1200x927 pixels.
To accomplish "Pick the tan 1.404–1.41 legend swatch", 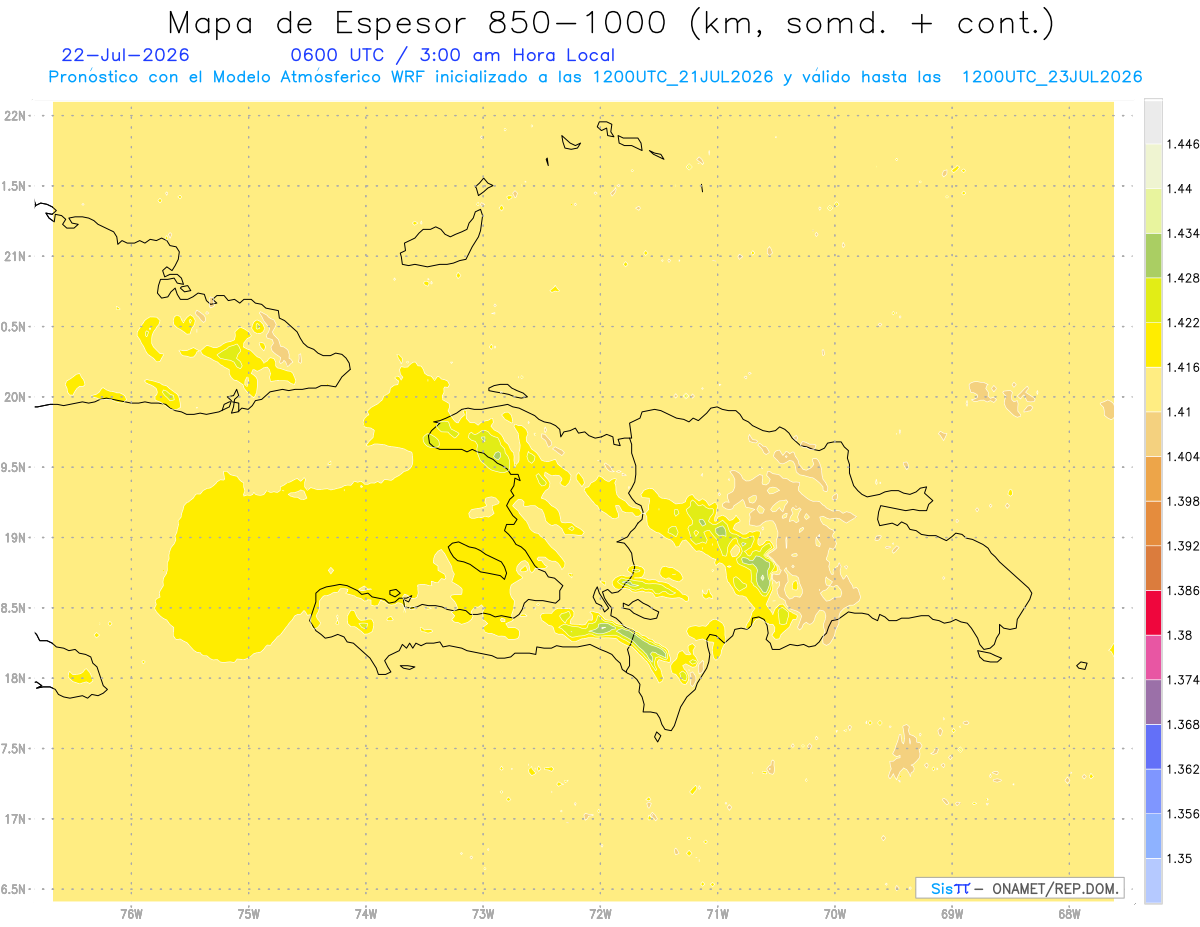I will coord(1153,434).
